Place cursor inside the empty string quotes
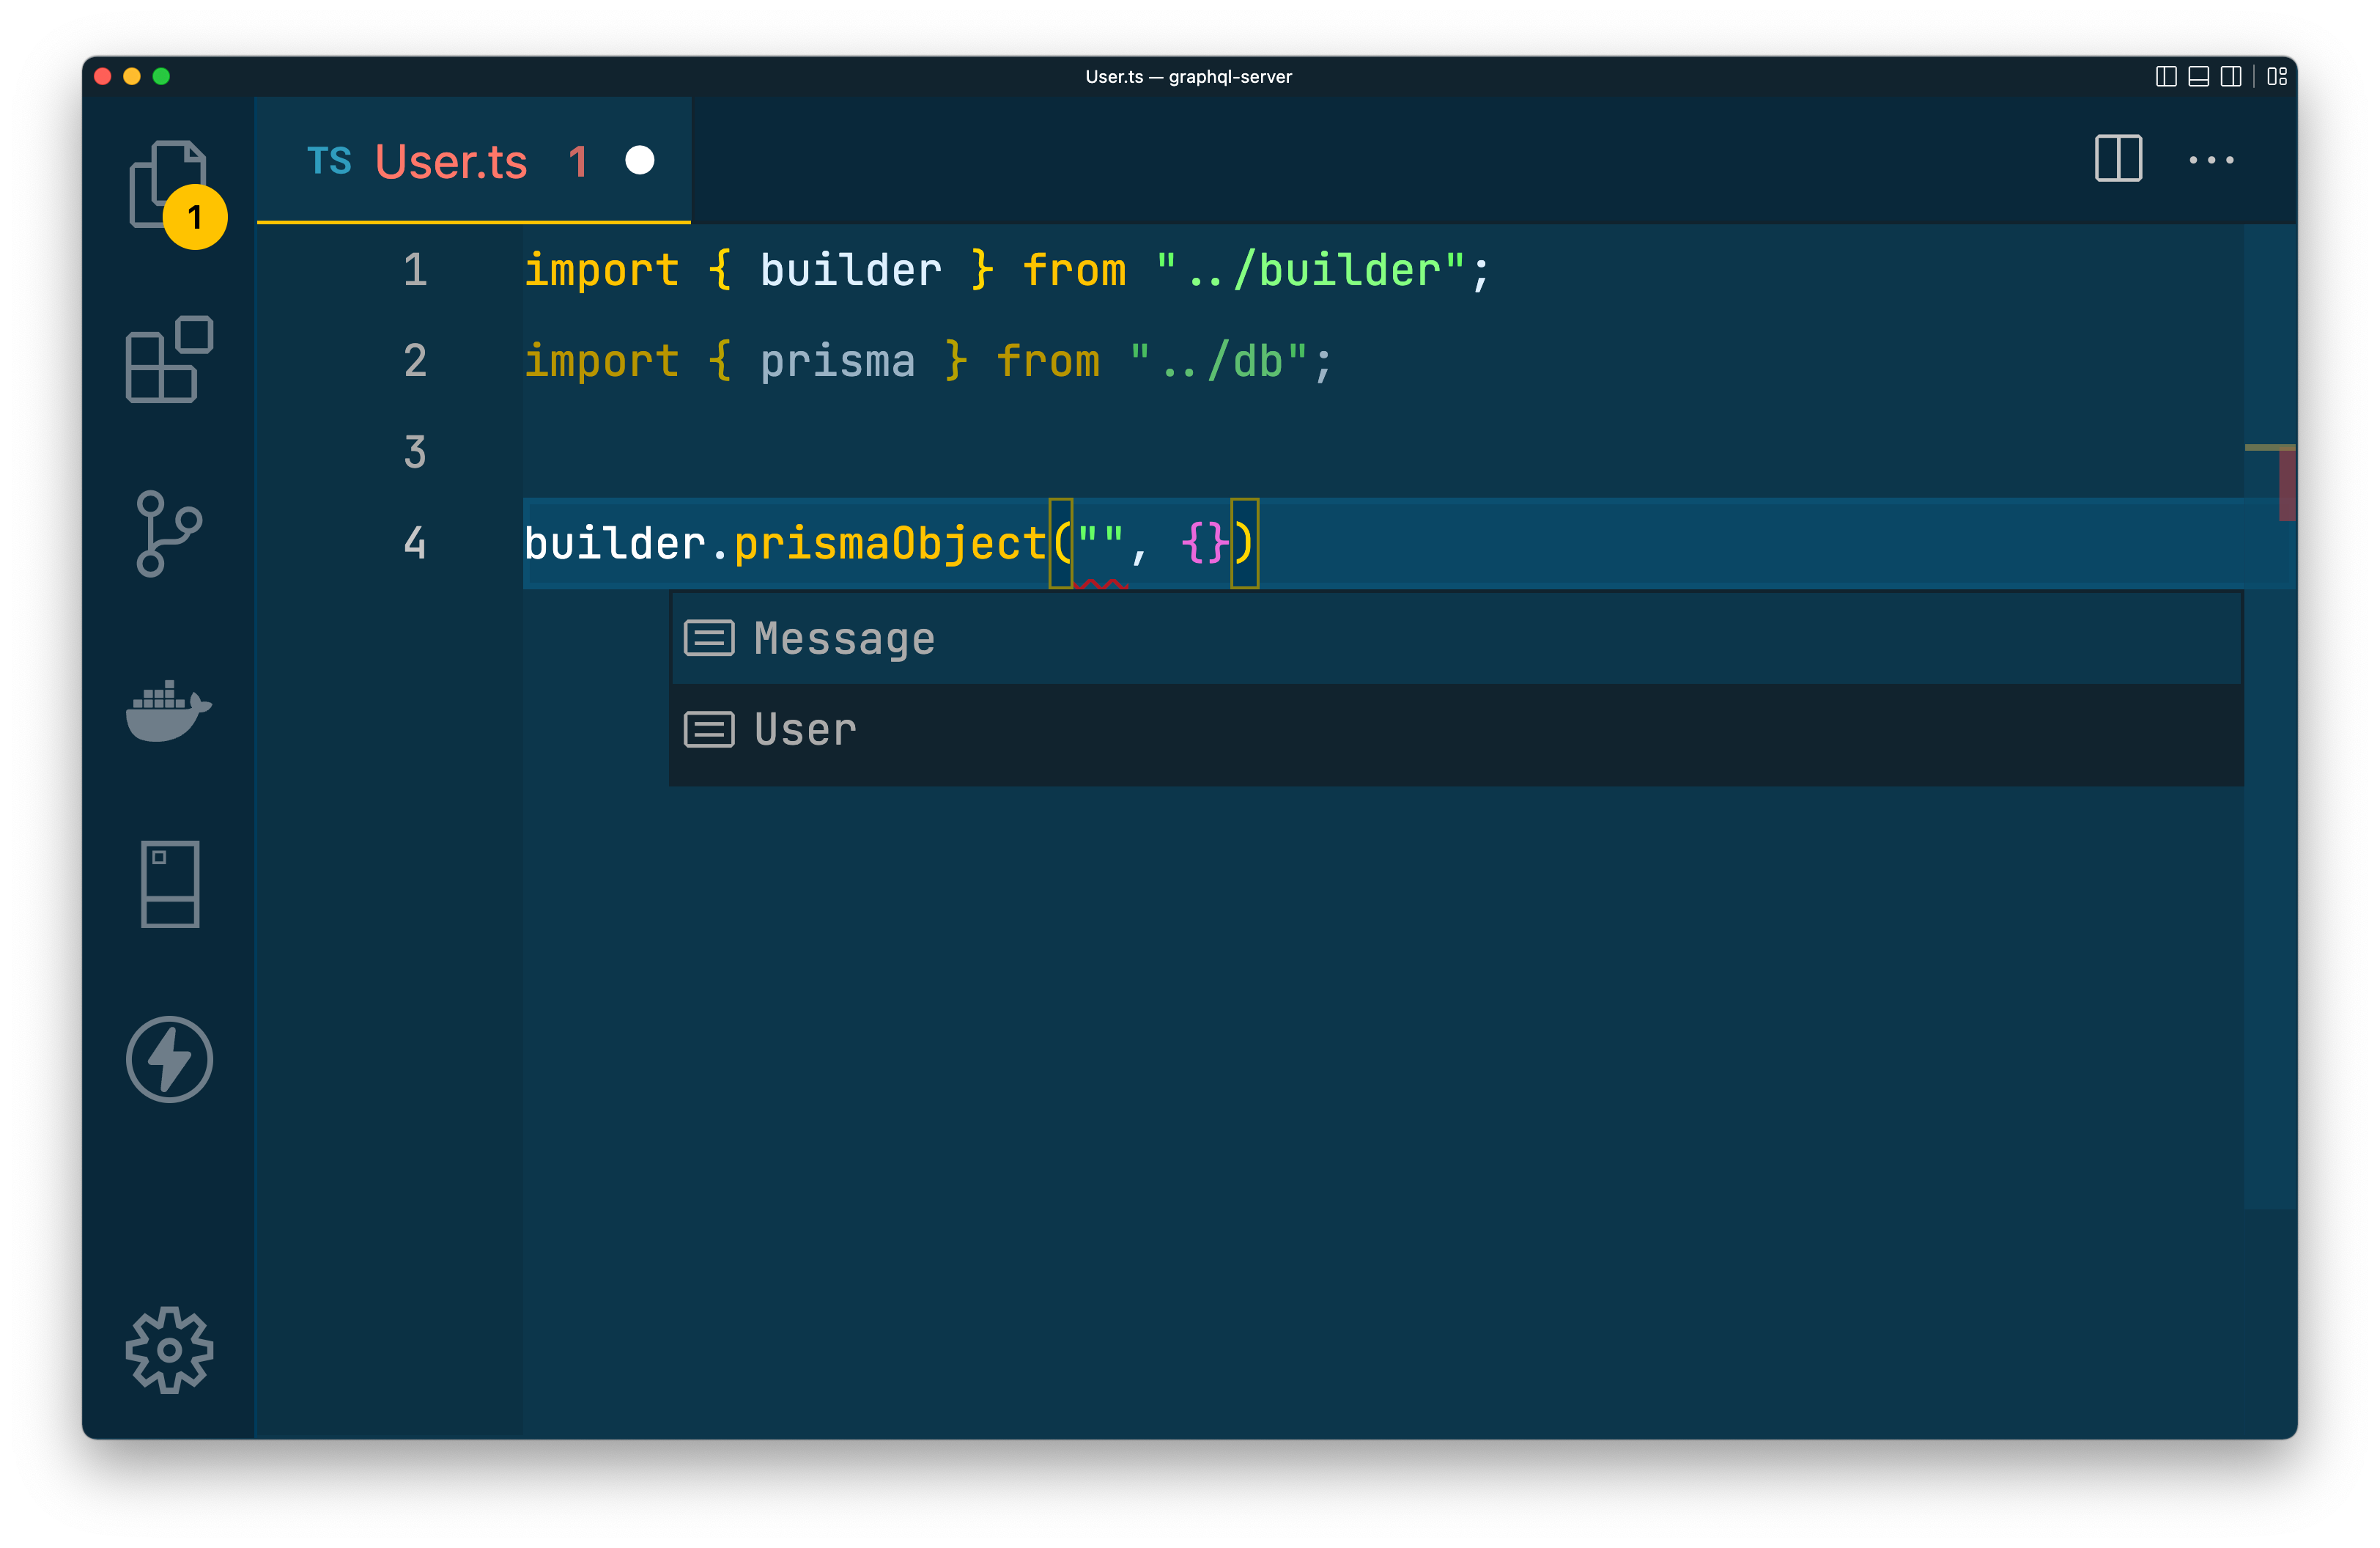The width and height of the screenshot is (2380, 1548). pyautogui.click(x=1100, y=543)
